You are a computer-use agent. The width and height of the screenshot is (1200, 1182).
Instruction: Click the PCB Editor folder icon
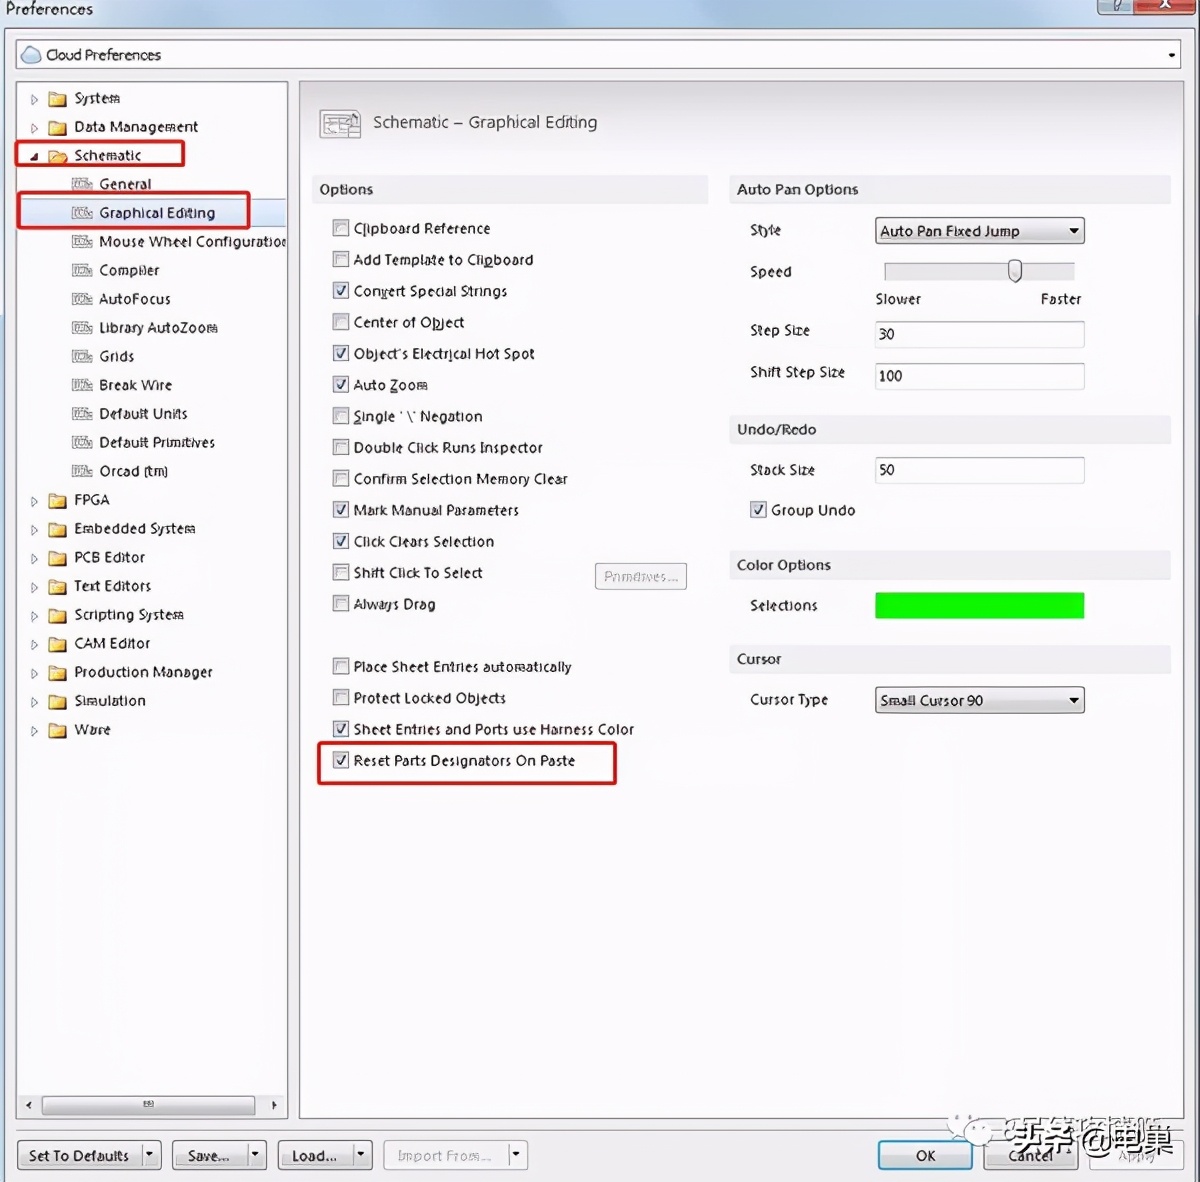[x=58, y=558]
